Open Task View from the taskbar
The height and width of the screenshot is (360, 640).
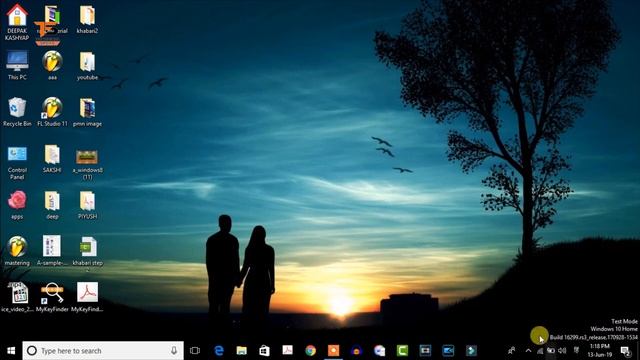(195, 351)
